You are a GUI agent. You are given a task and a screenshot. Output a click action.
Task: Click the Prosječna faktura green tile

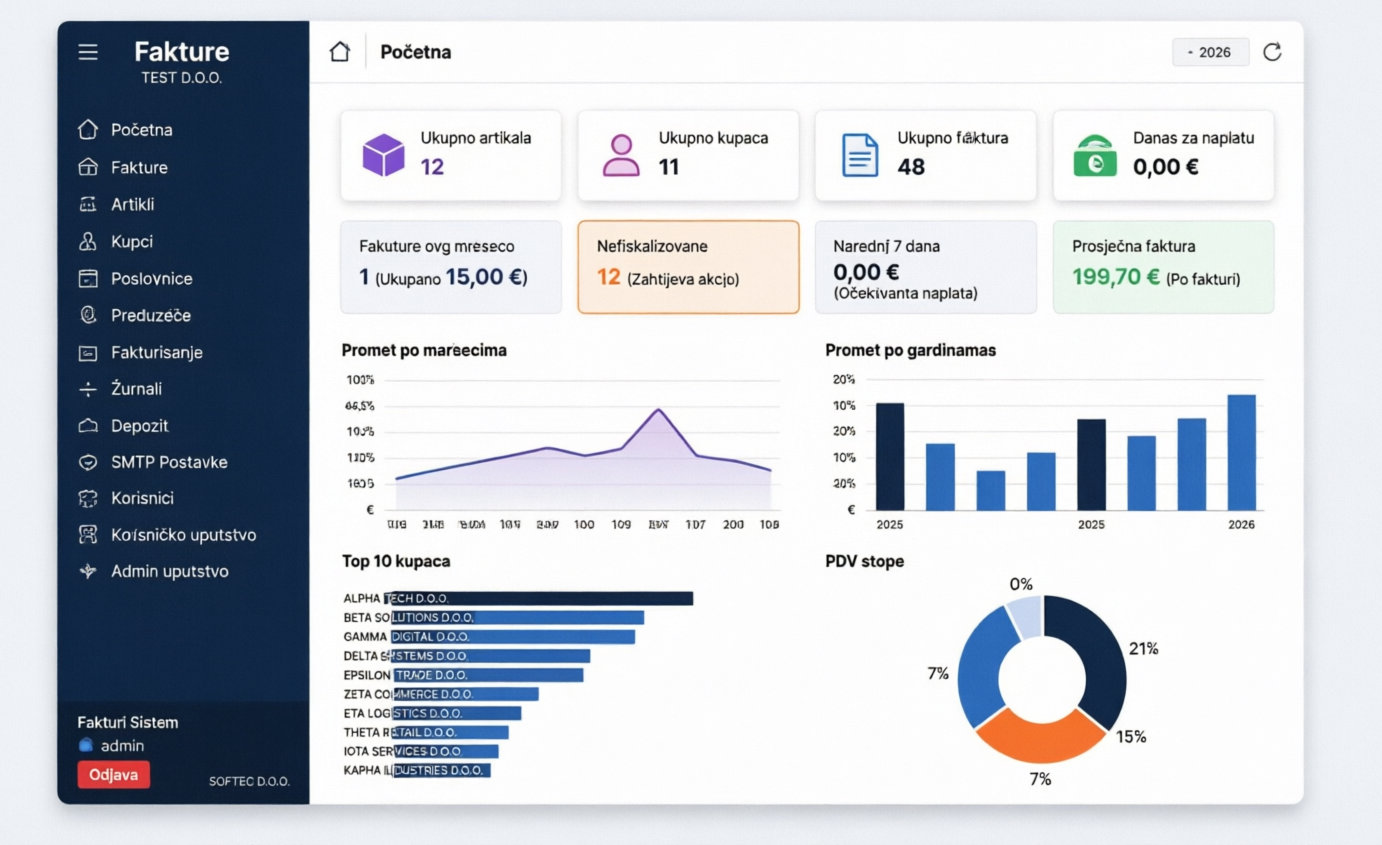pyautogui.click(x=1164, y=267)
